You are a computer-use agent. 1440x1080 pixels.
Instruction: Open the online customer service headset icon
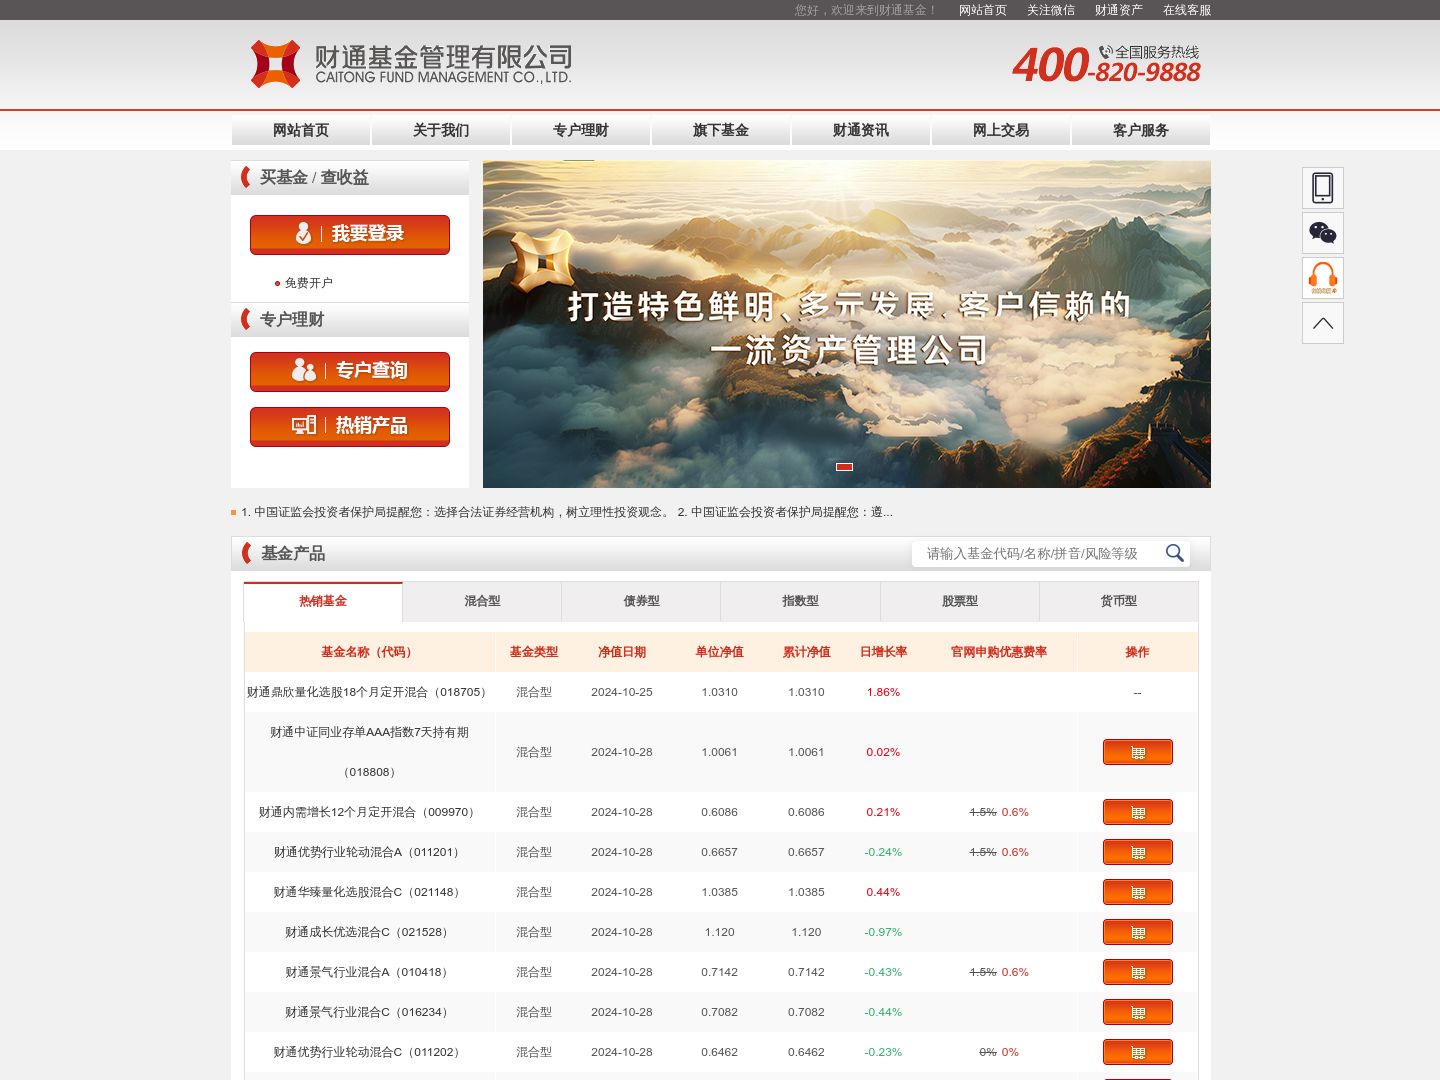tap(1322, 278)
